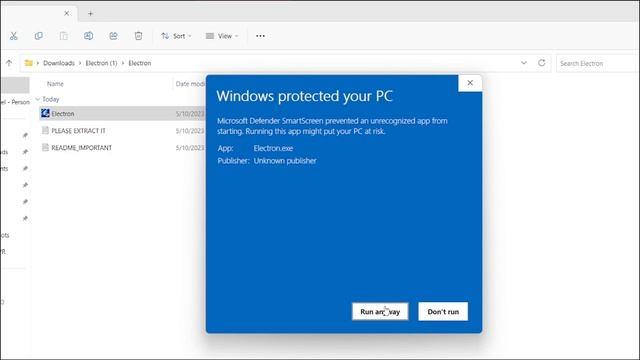Open the View dropdown

tap(222, 36)
